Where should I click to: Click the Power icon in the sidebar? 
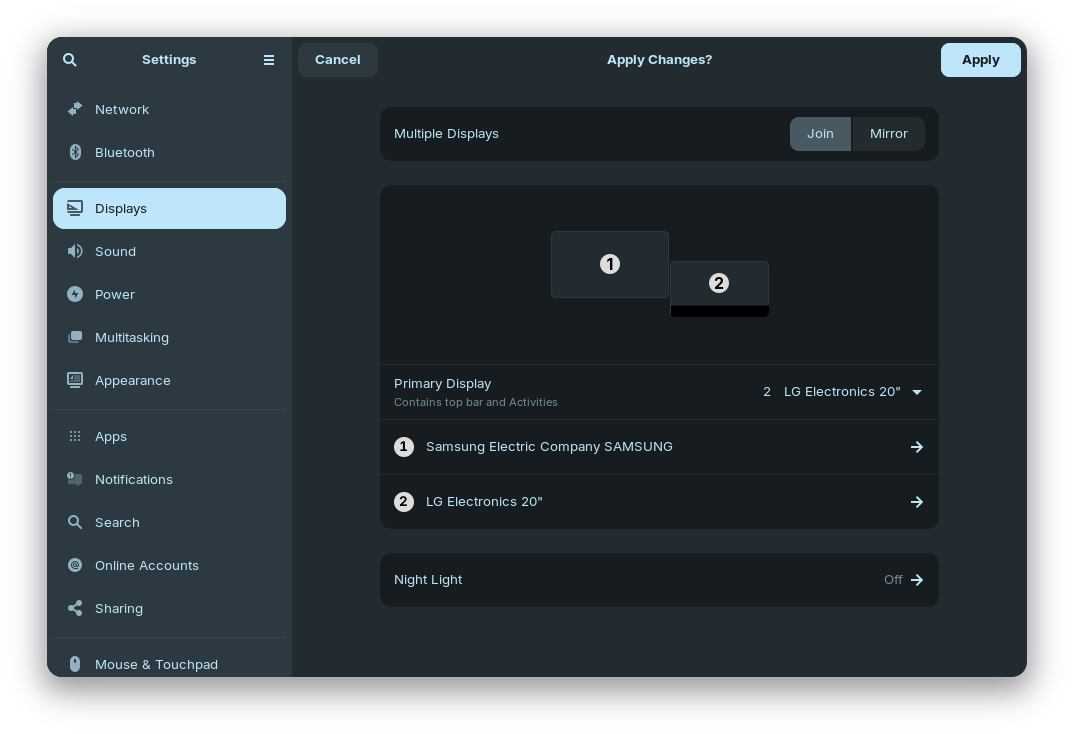[x=75, y=294]
